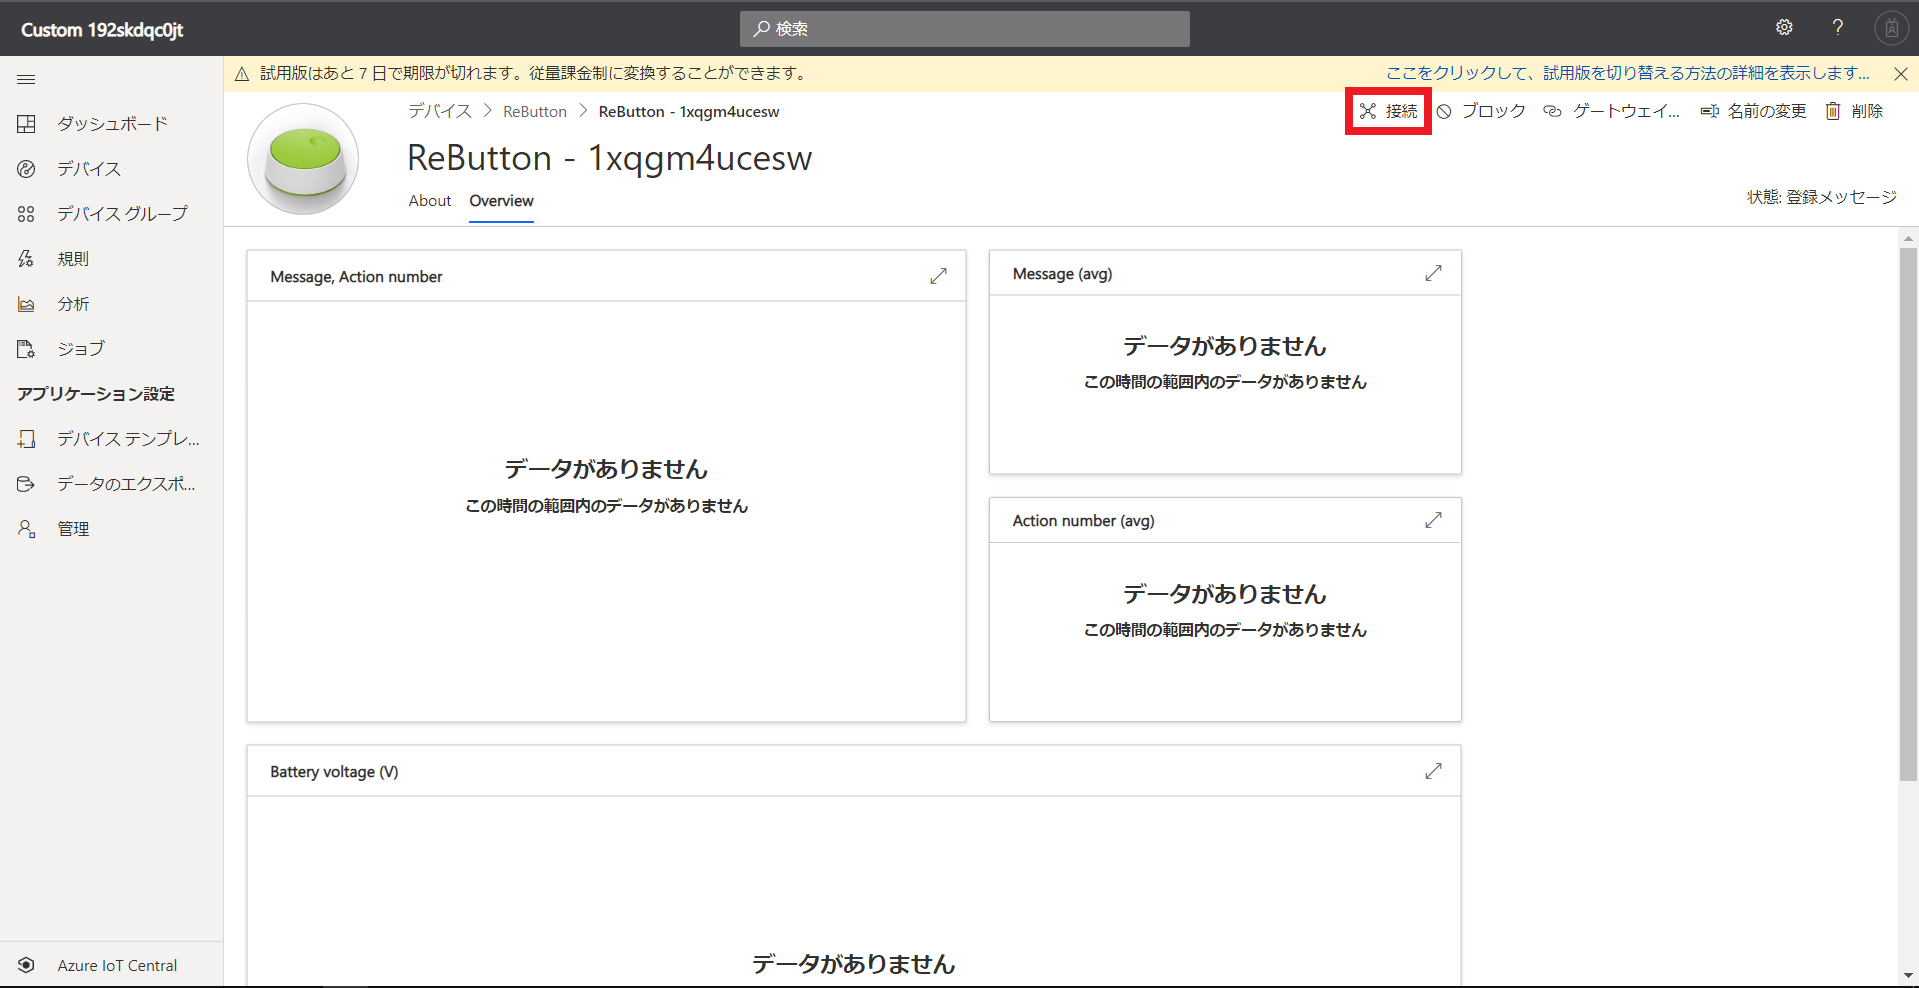Click the ブロック button label
1919x988 pixels.
(1494, 111)
